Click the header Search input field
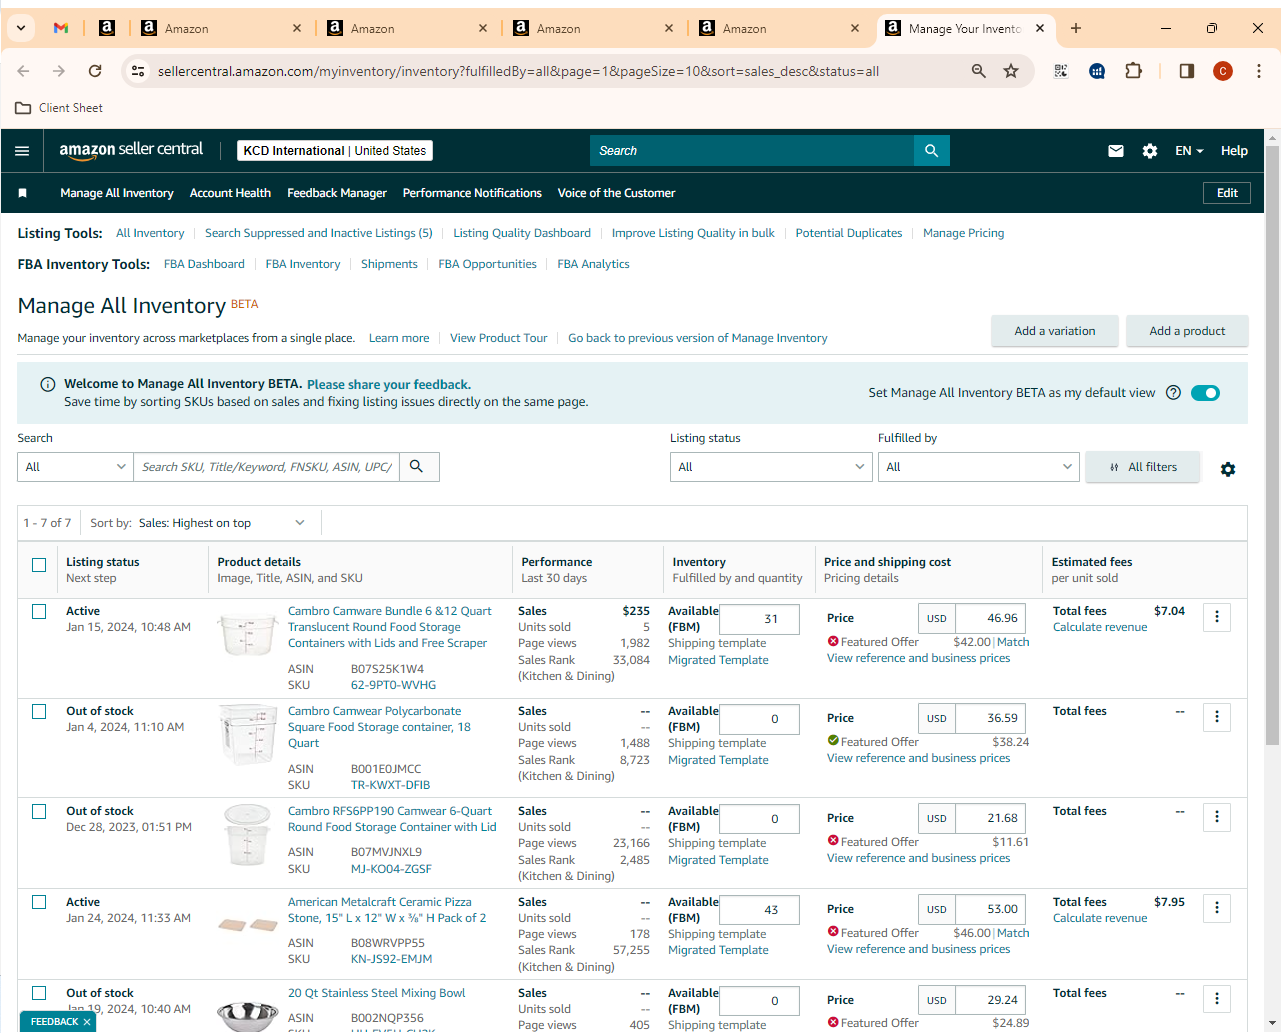 [752, 151]
